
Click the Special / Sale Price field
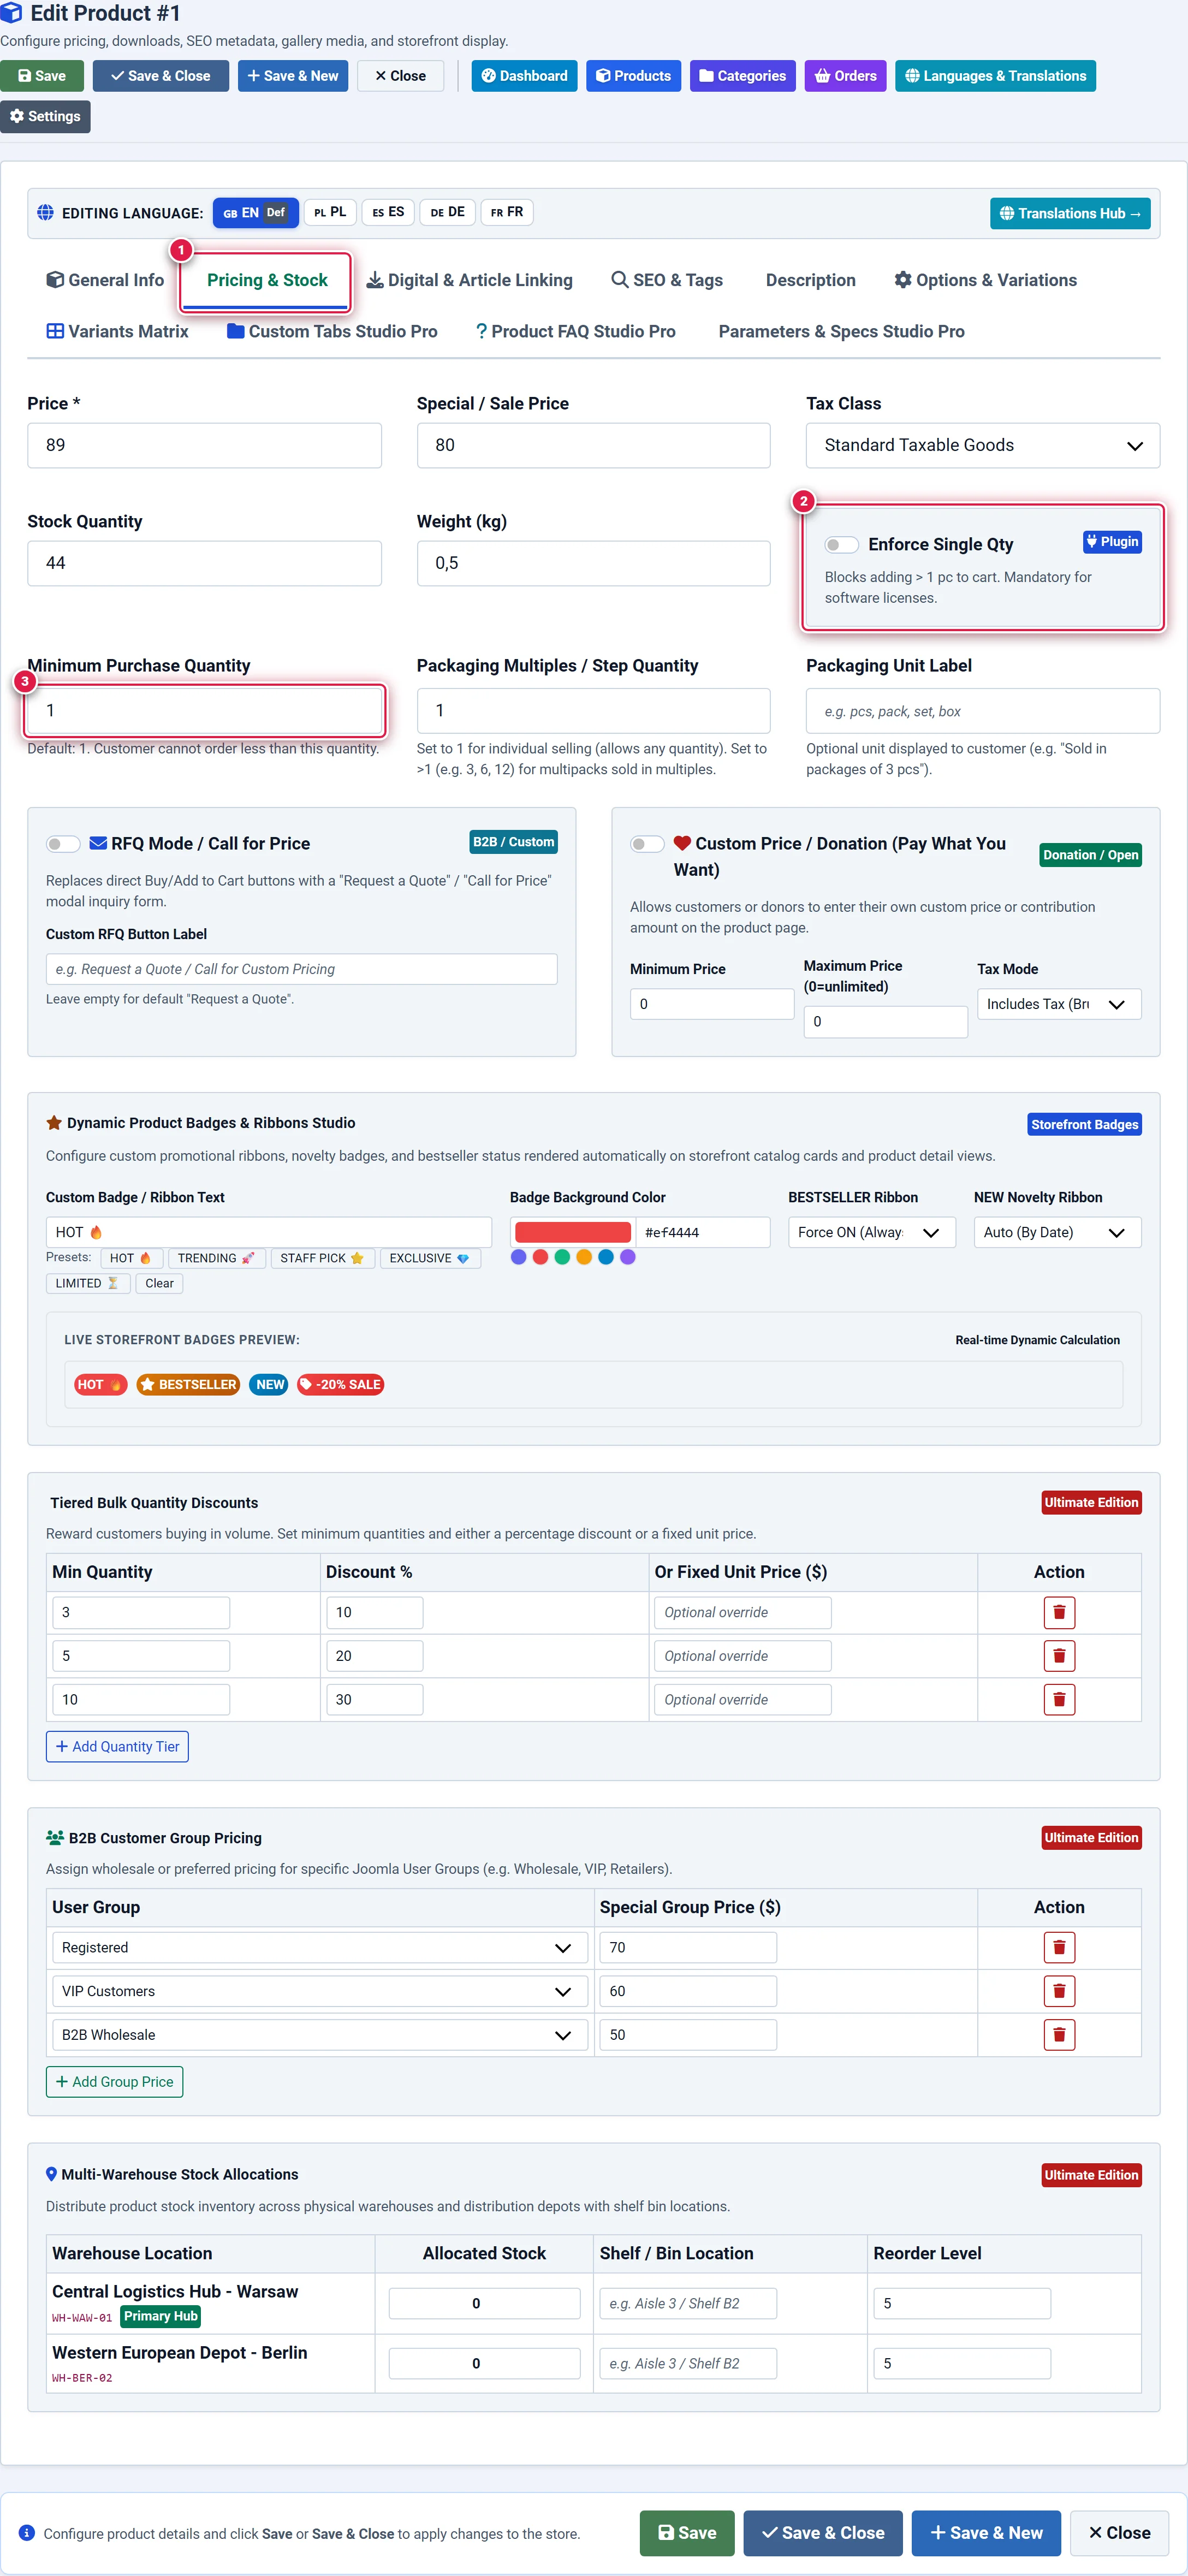point(593,445)
